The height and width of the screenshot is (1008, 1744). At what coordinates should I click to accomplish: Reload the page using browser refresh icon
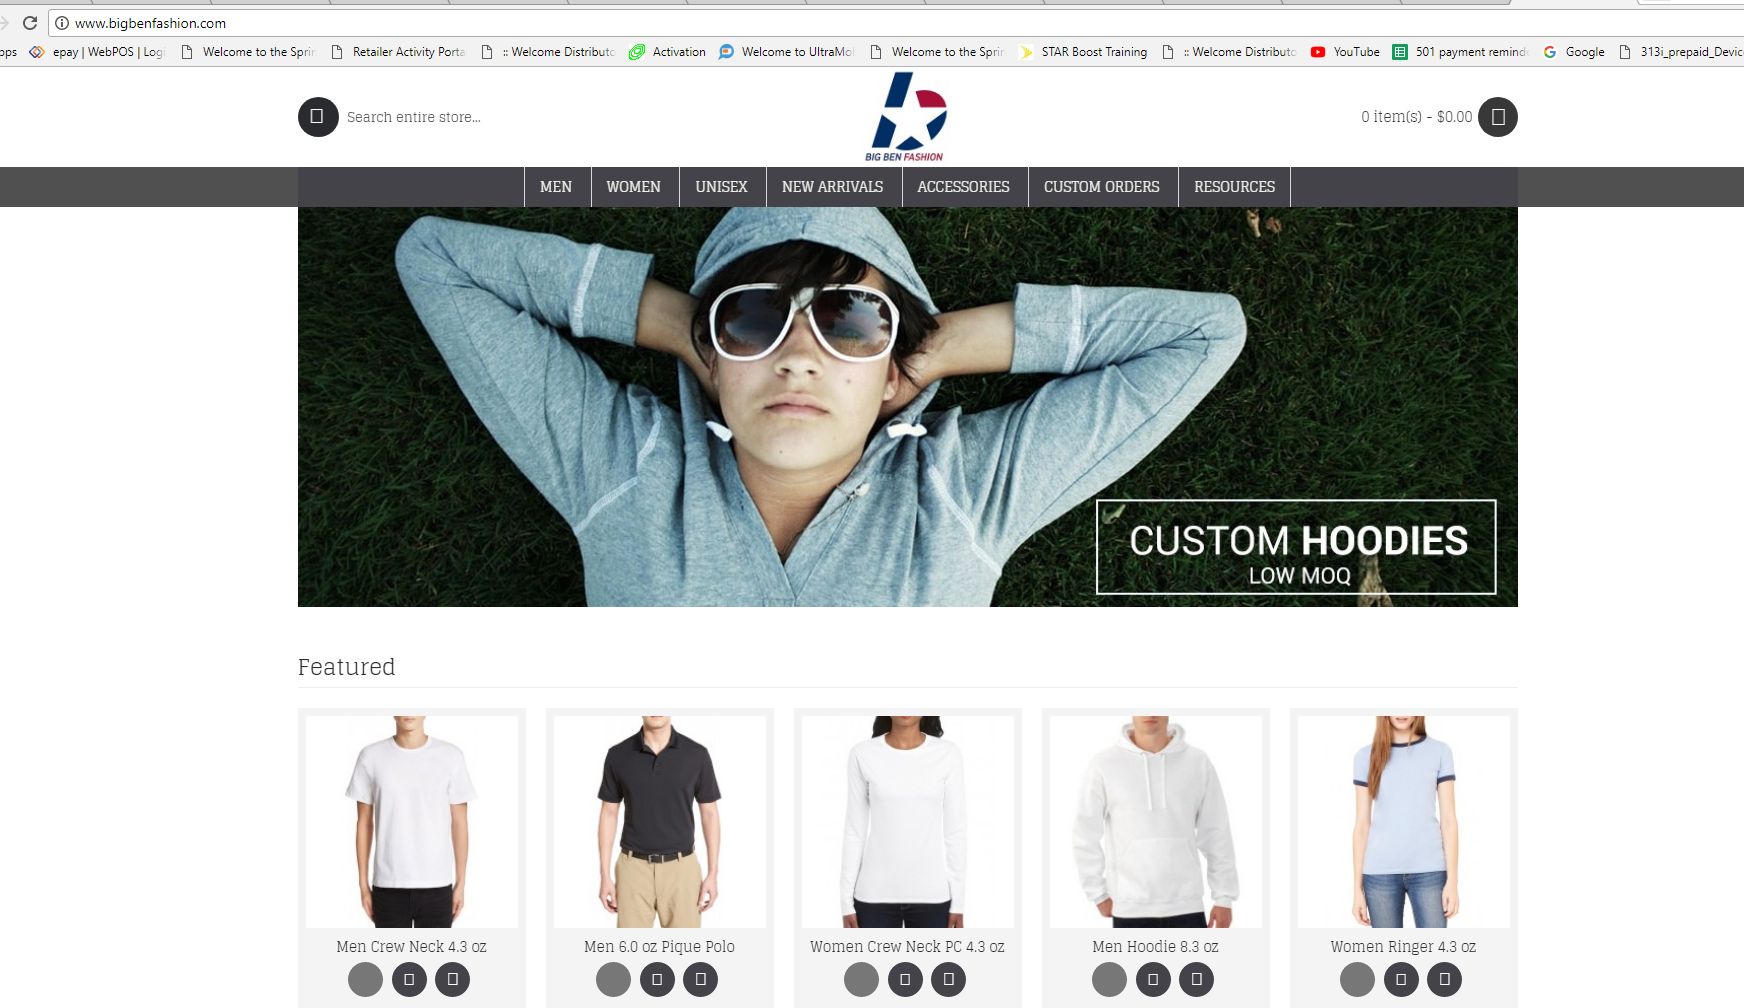coord(30,23)
